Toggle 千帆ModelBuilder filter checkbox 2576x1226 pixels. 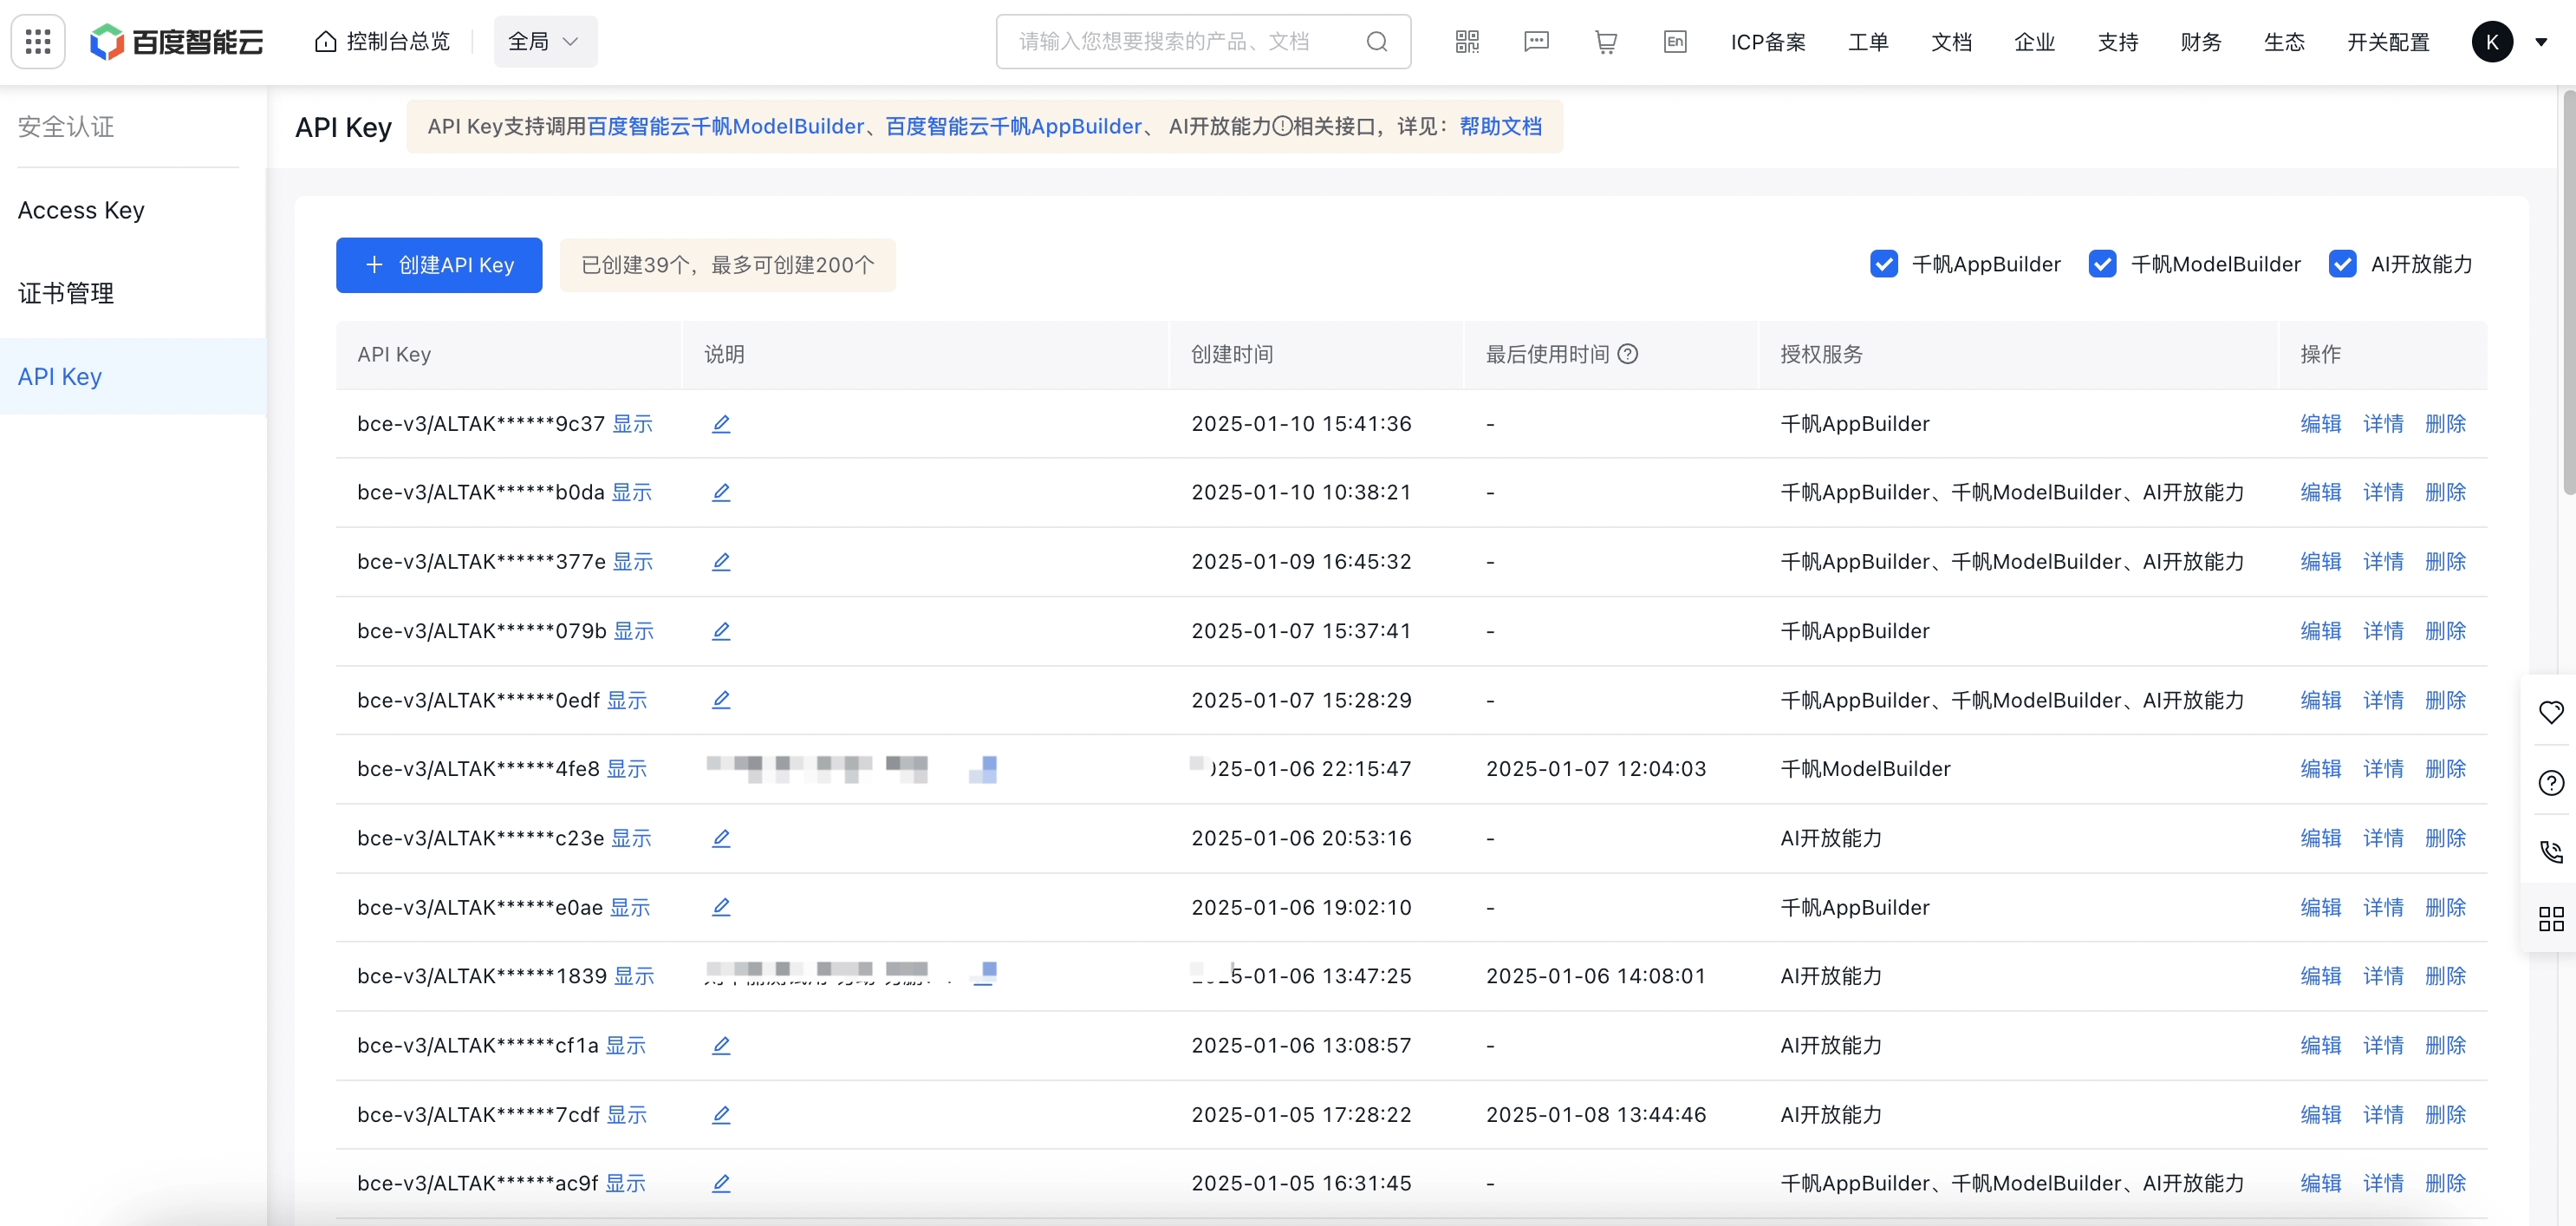[x=2102, y=264]
